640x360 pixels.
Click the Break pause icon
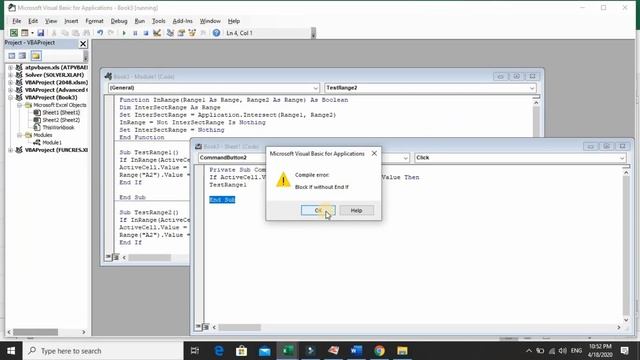135,33
